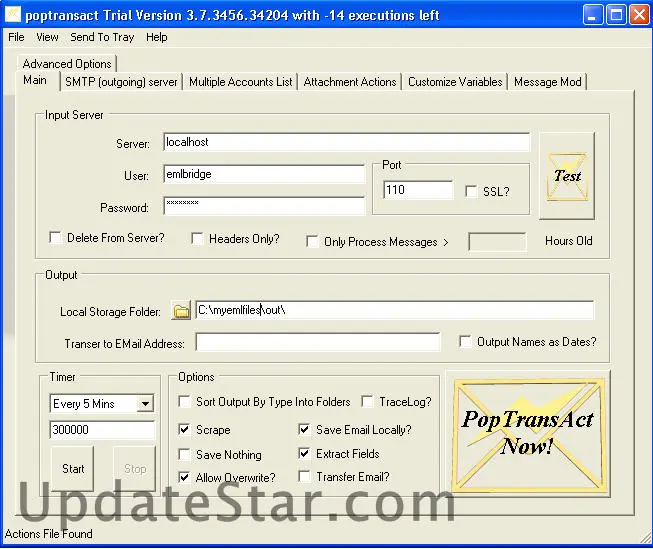Uncheck Allow Overwrite option
Viewport: 653px width, 549px height.
184,477
